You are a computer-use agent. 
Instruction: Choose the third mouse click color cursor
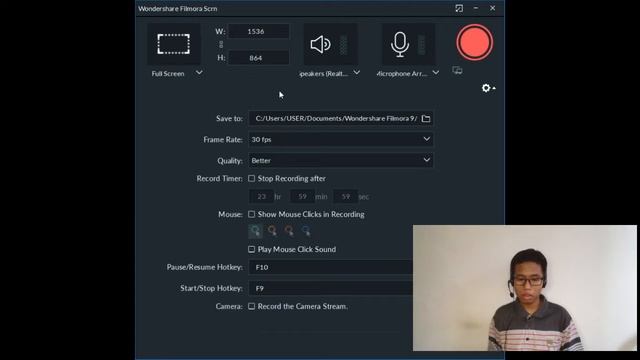289,231
